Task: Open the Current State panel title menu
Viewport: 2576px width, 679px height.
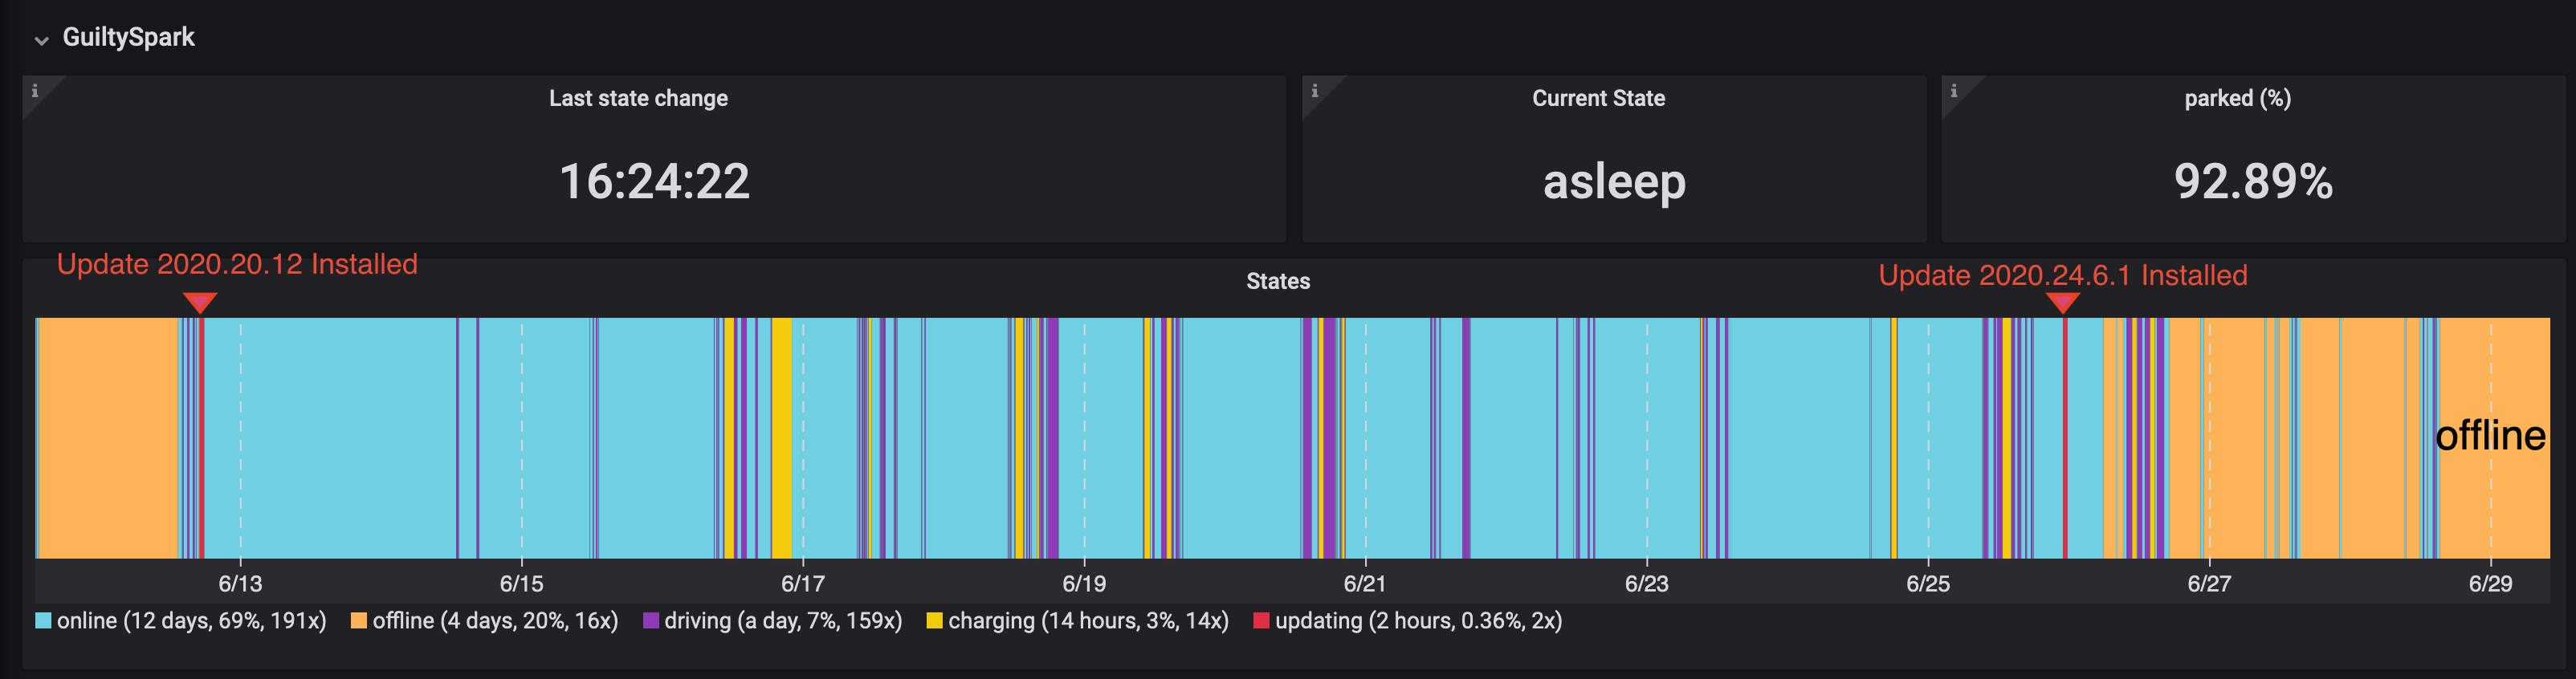Action: pyautogui.click(x=1598, y=98)
